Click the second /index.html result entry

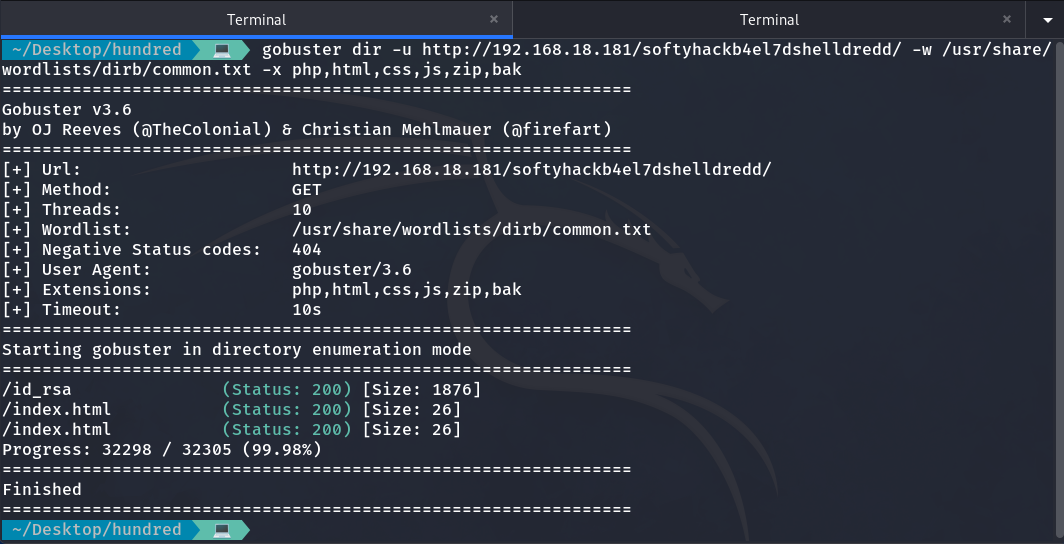[57, 430]
